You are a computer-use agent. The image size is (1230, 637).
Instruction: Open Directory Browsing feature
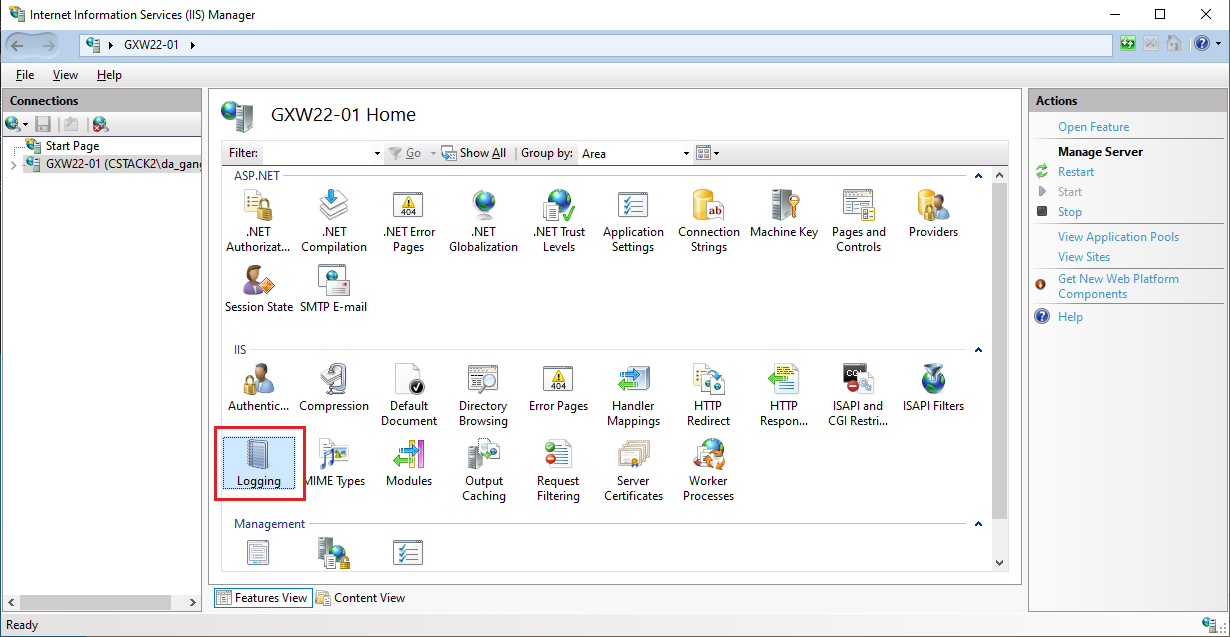tap(484, 395)
